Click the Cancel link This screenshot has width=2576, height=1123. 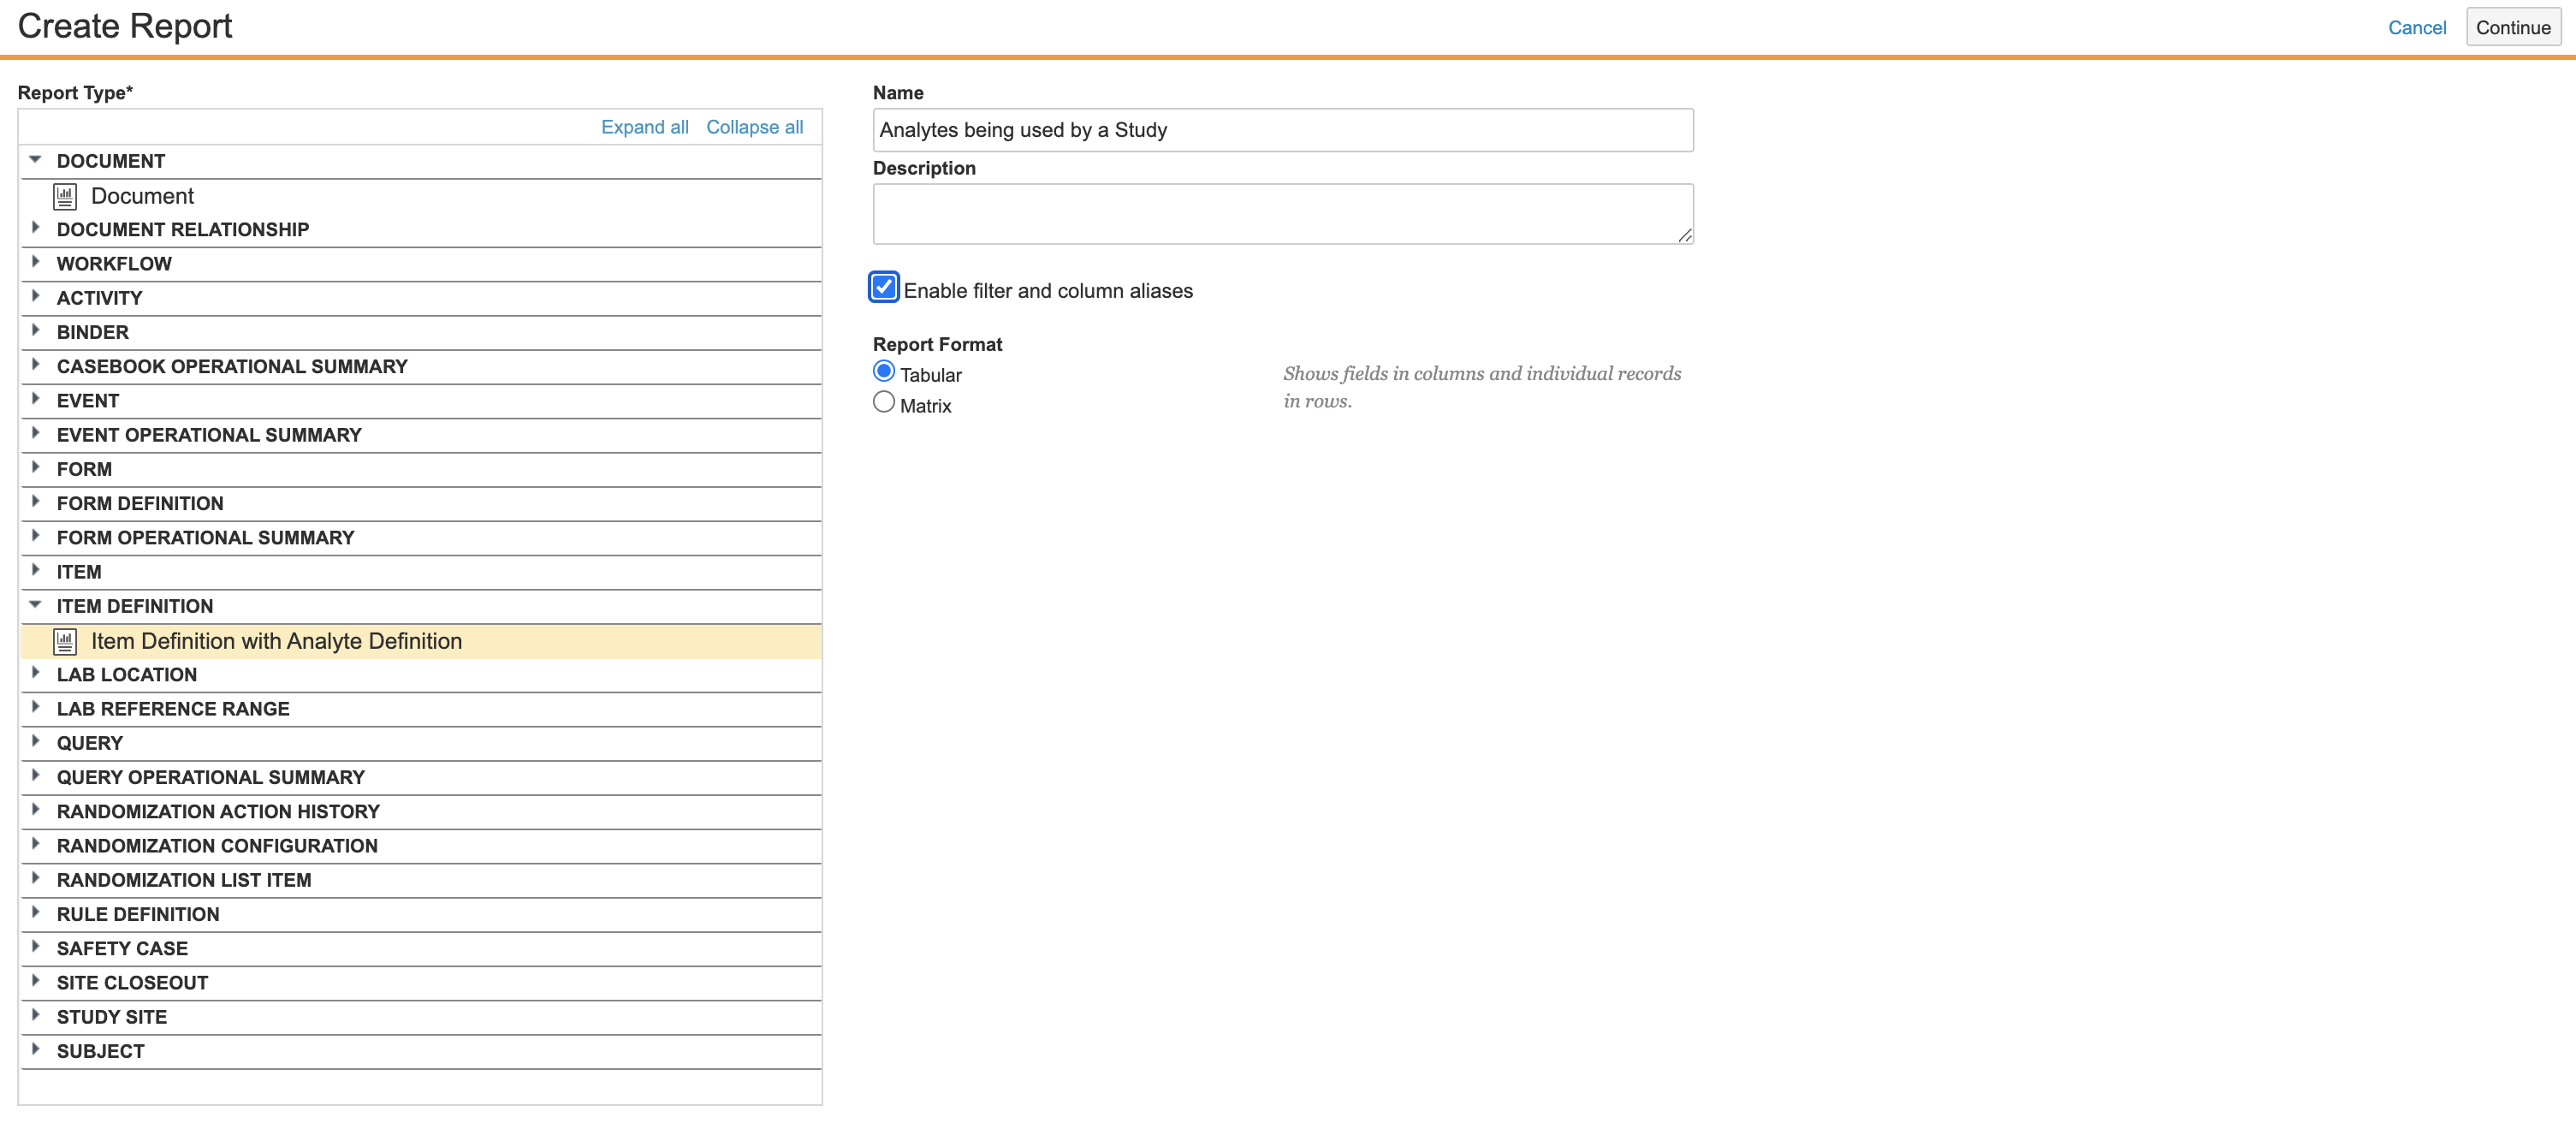pos(2416,28)
